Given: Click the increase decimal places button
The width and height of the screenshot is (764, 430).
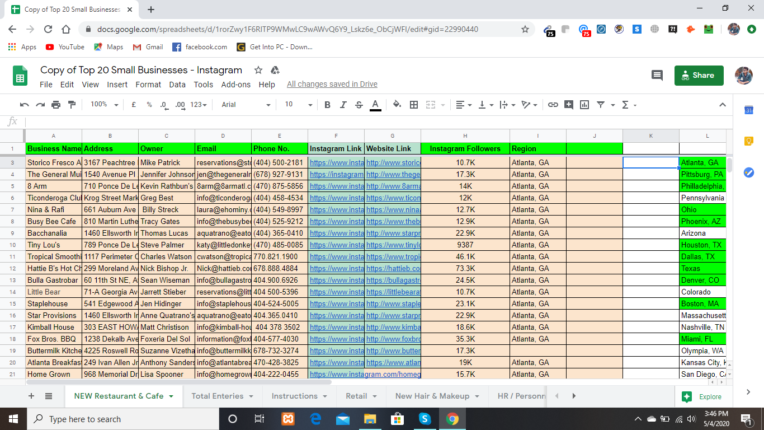Looking at the screenshot, I should coord(180,105).
